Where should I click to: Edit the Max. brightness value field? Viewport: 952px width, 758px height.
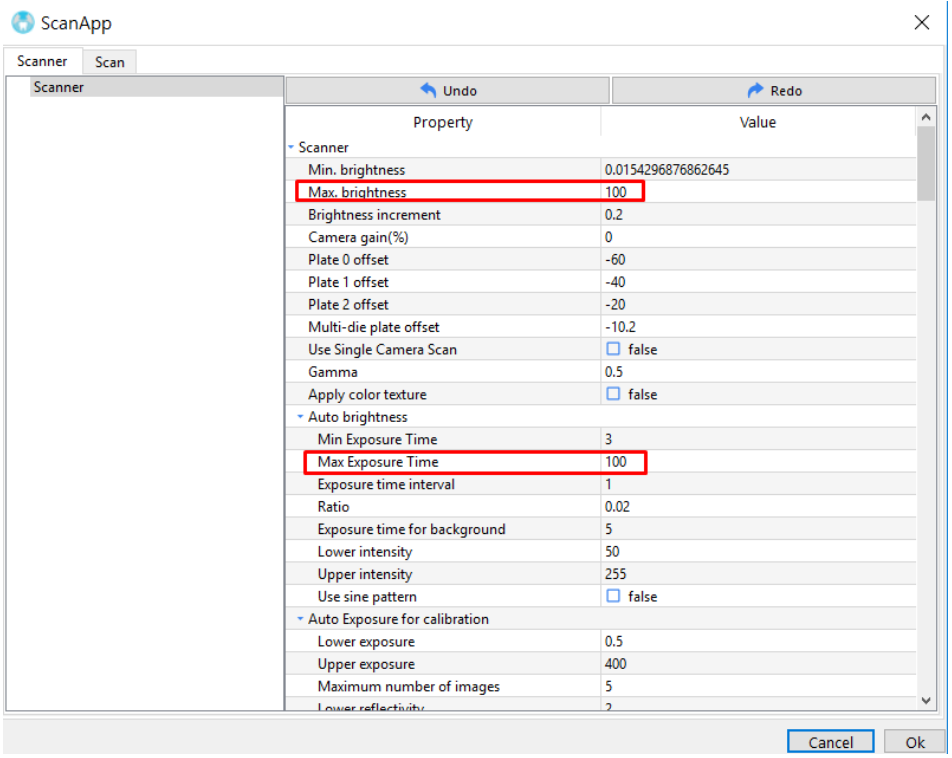pos(755,192)
